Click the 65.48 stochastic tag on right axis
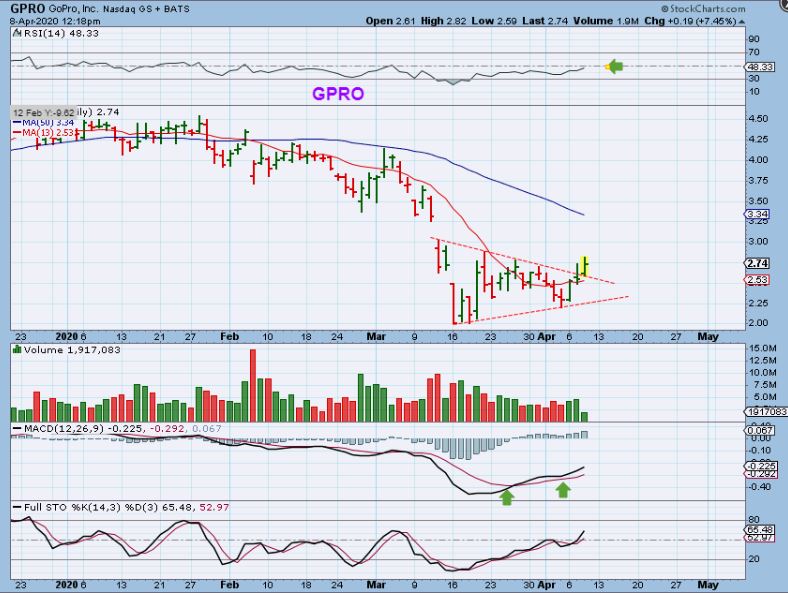Viewport: 788px width, 593px height. [760, 530]
